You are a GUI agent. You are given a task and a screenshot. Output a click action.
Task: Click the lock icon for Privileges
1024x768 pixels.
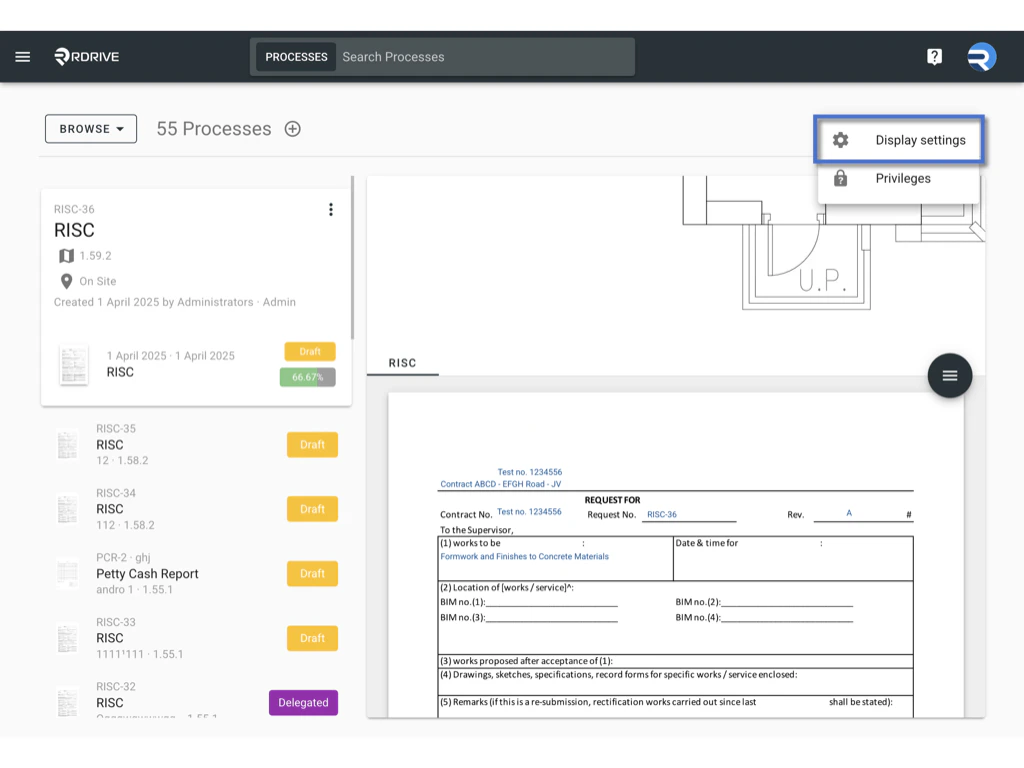click(840, 178)
